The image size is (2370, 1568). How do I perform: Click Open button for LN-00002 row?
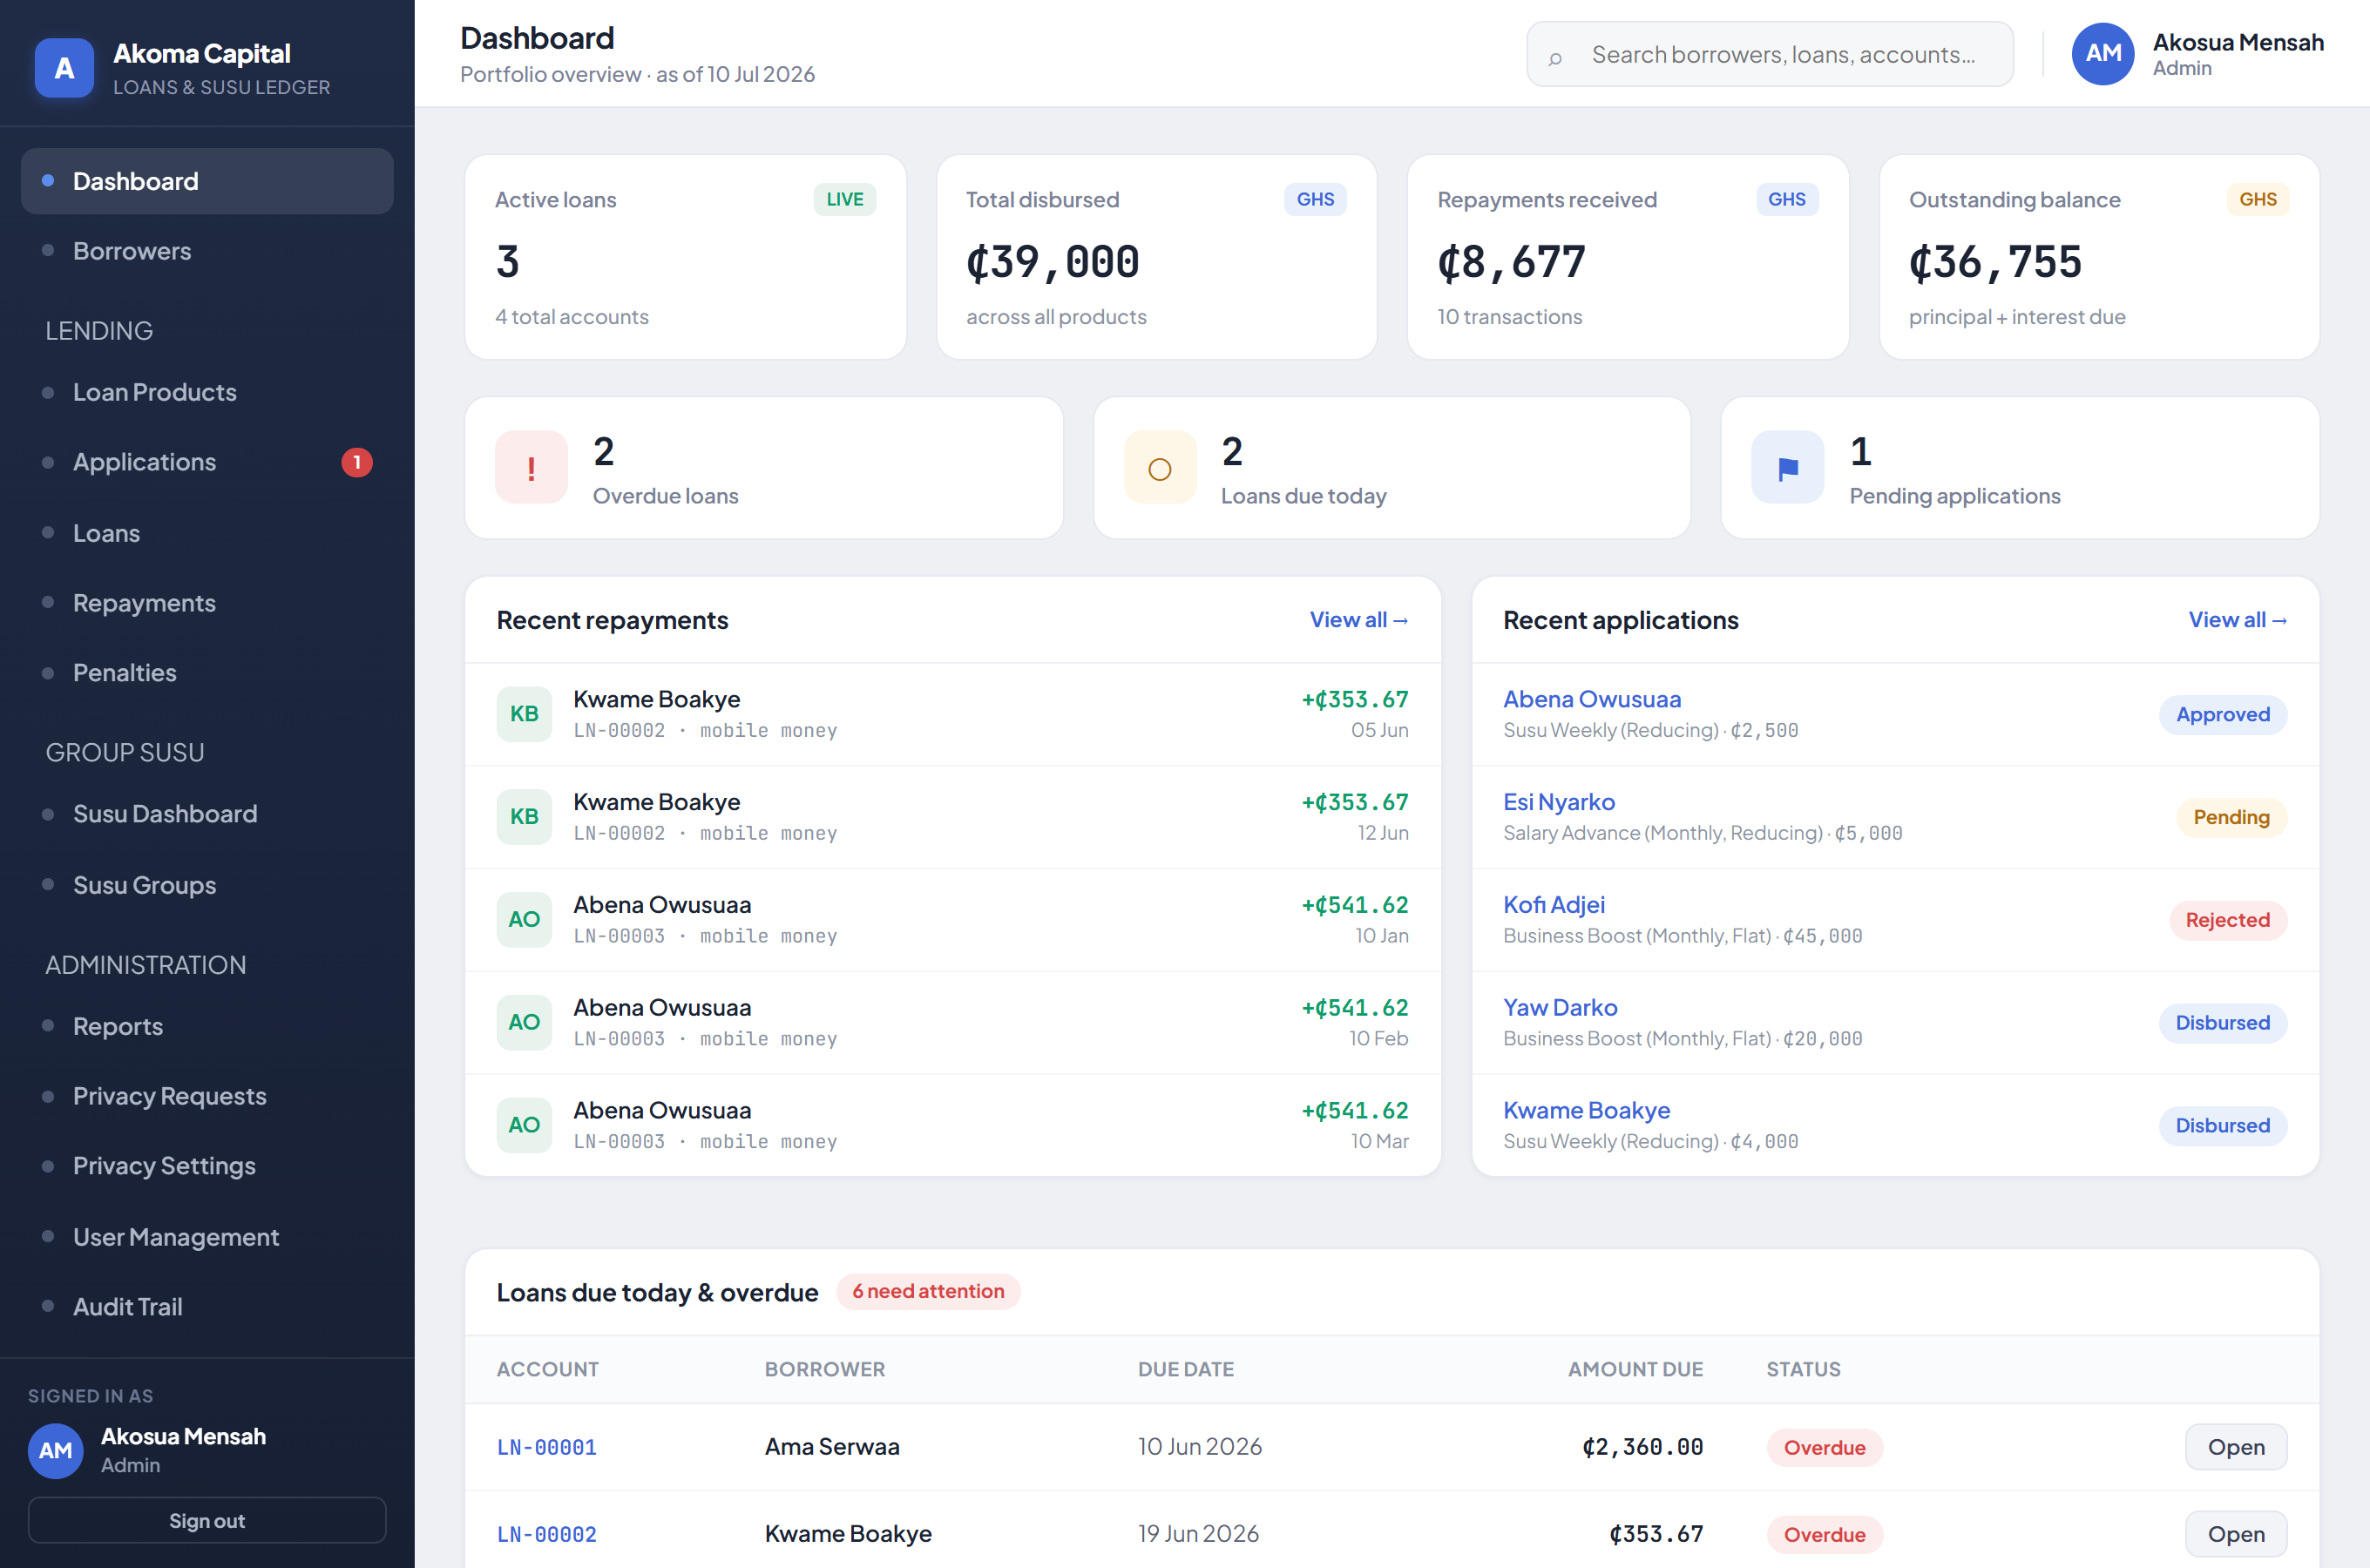coord(2236,1534)
